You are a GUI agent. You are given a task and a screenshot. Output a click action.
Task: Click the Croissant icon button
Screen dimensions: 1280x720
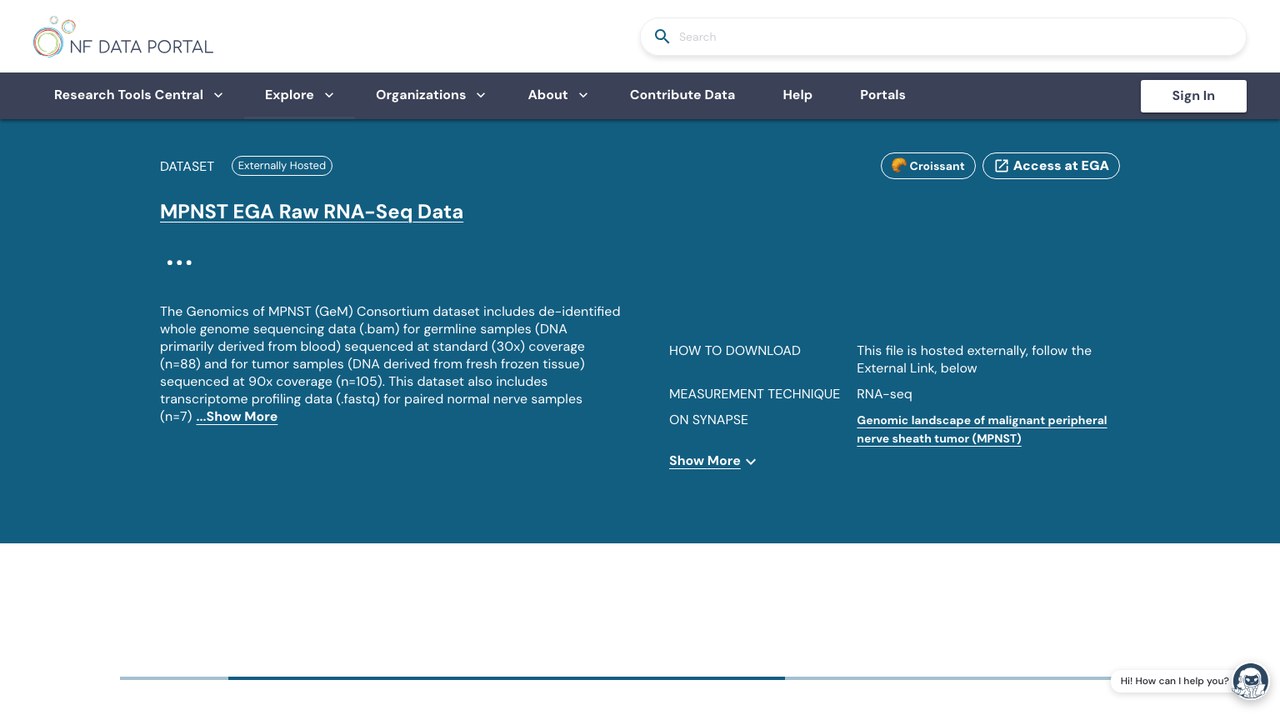tap(928, 166)
